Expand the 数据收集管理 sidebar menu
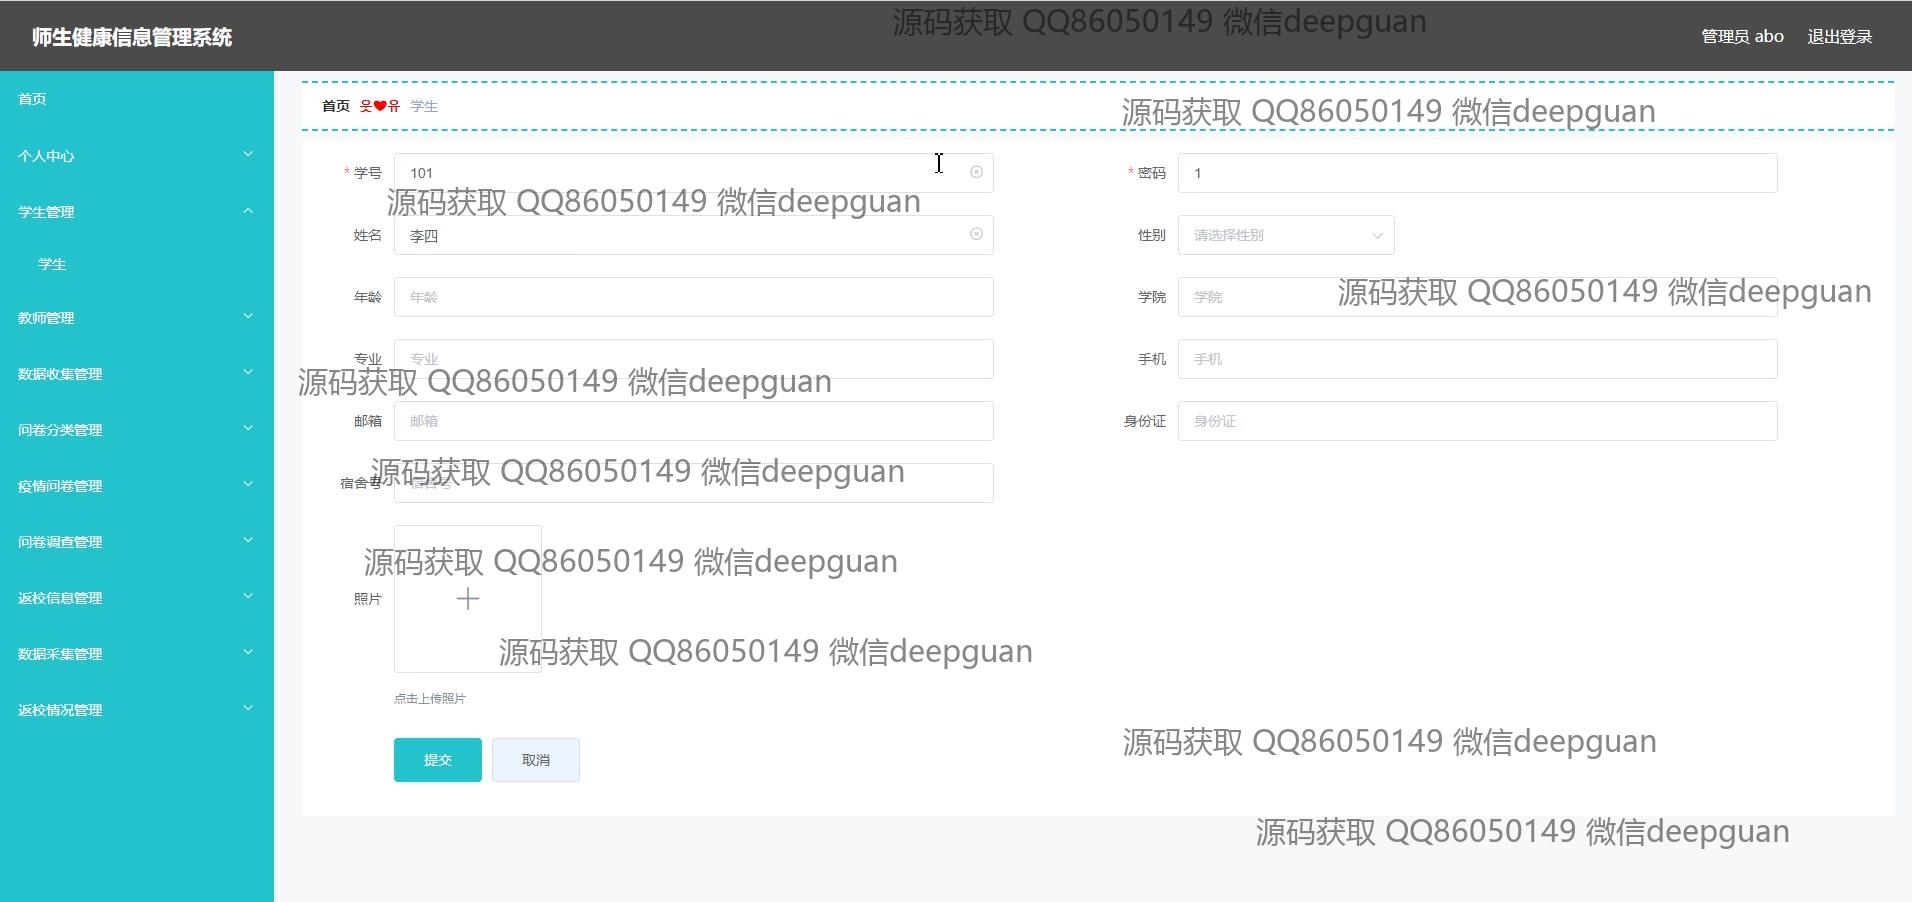The width and height of the screenshot is (1912, 902). pos(137,373)
